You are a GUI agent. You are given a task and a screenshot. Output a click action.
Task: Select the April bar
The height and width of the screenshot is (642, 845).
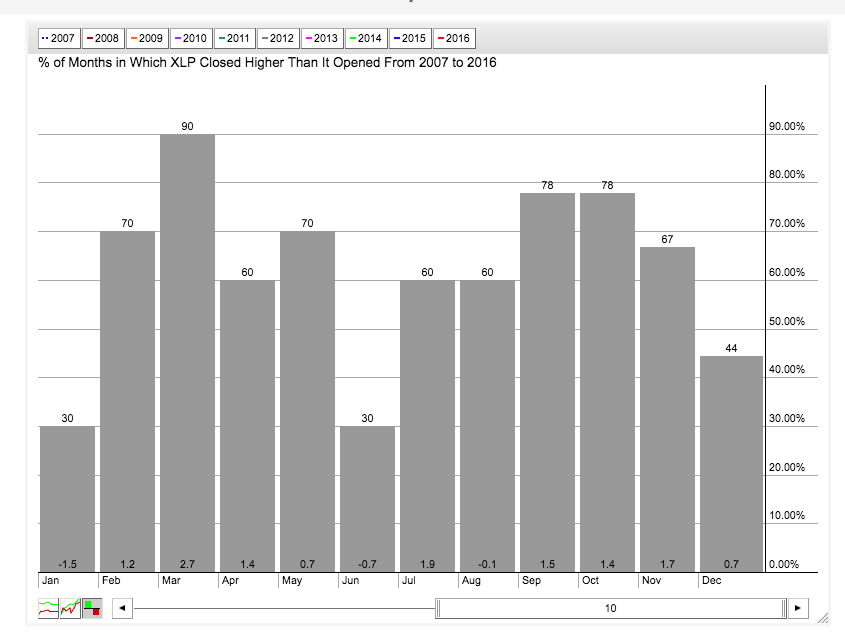click(x=247, y=426)
